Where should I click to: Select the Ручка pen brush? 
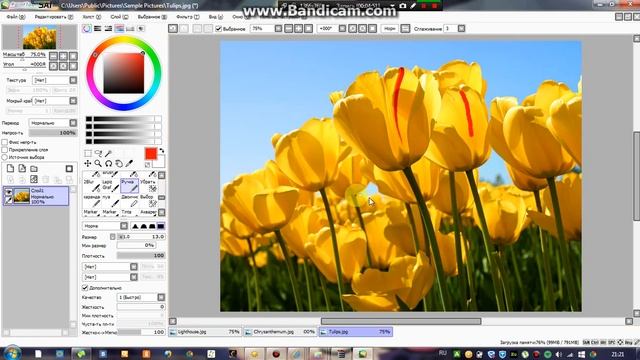click(129, 186)
